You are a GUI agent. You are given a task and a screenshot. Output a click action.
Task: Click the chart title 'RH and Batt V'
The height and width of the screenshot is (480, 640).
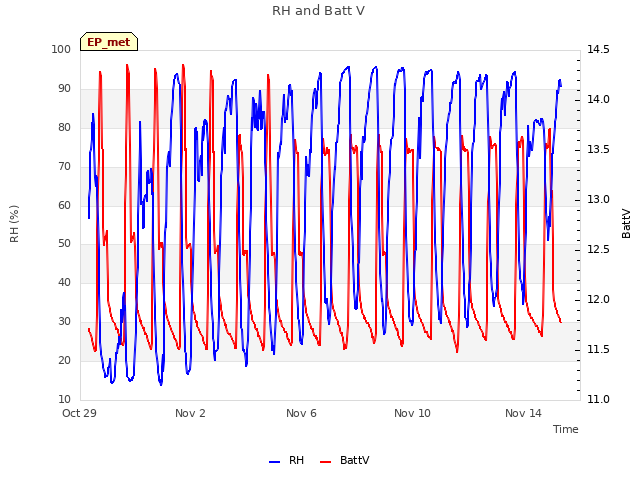tap(318, 11)
